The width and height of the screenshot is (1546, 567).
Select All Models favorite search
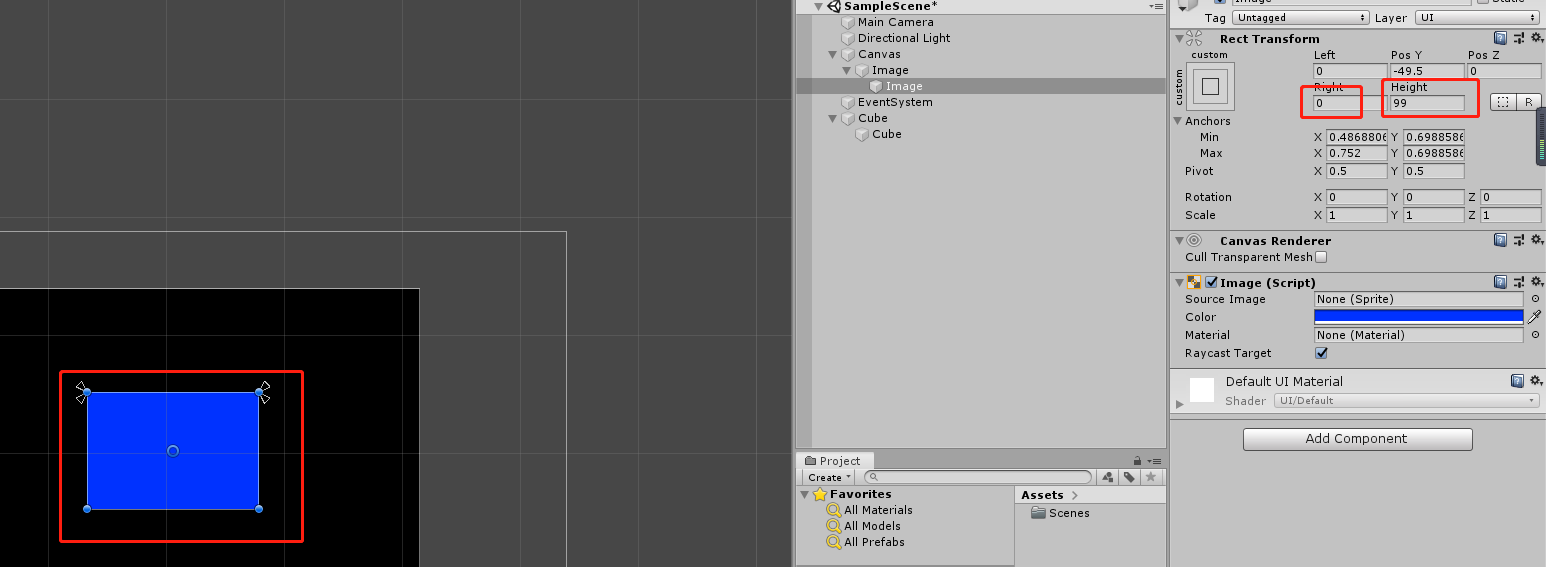coord(872,526)
